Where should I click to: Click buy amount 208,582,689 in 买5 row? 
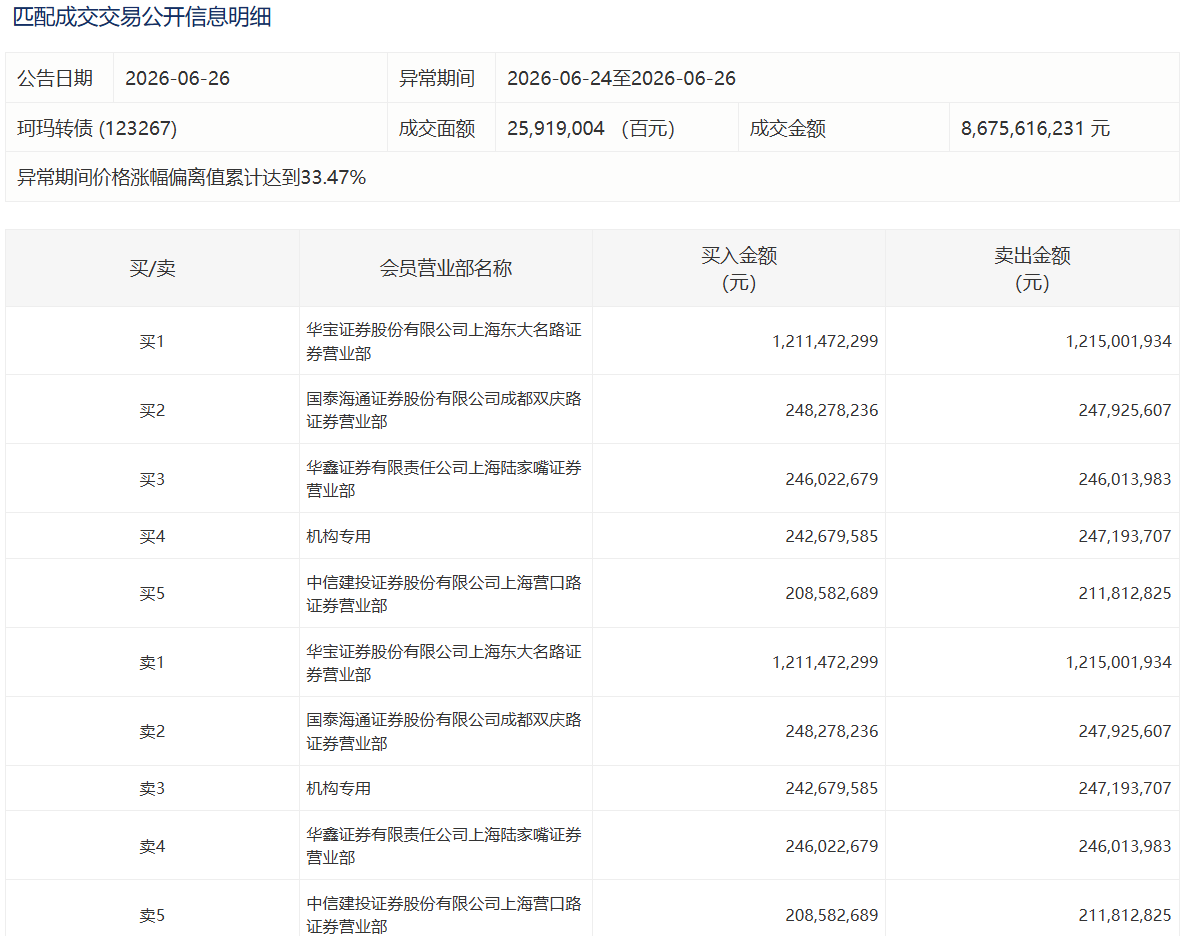click(831, 593)
